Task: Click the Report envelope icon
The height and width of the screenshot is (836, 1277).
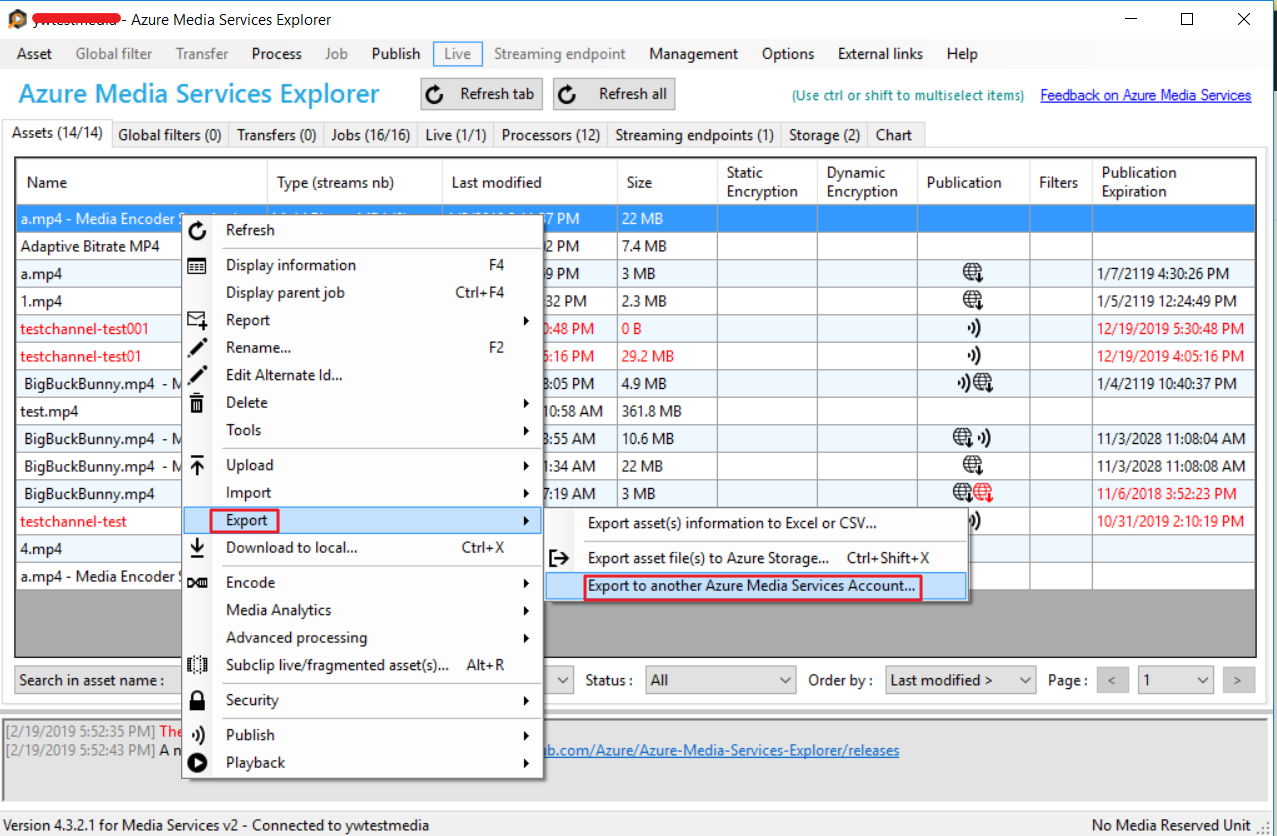Action: point(197,321)
